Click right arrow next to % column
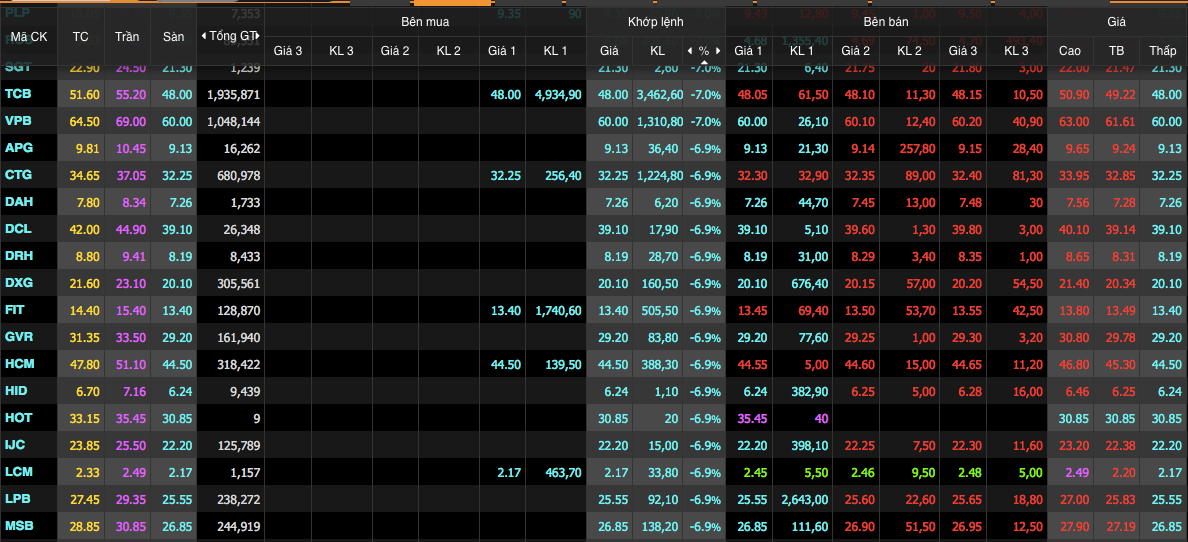The image size is (1188, 542). coord(717,50)
